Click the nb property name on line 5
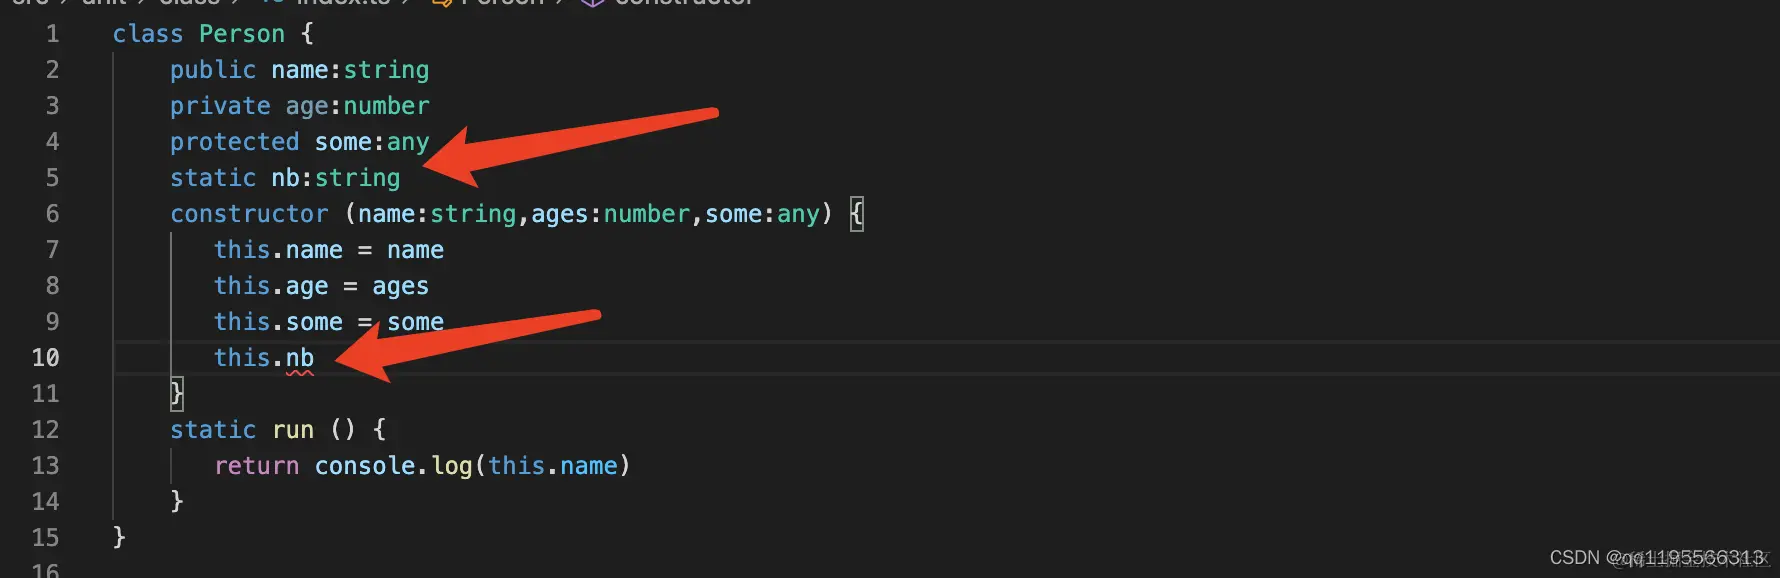The height and width of the screenshot is (578, 1780). click(x=285, y=178)
